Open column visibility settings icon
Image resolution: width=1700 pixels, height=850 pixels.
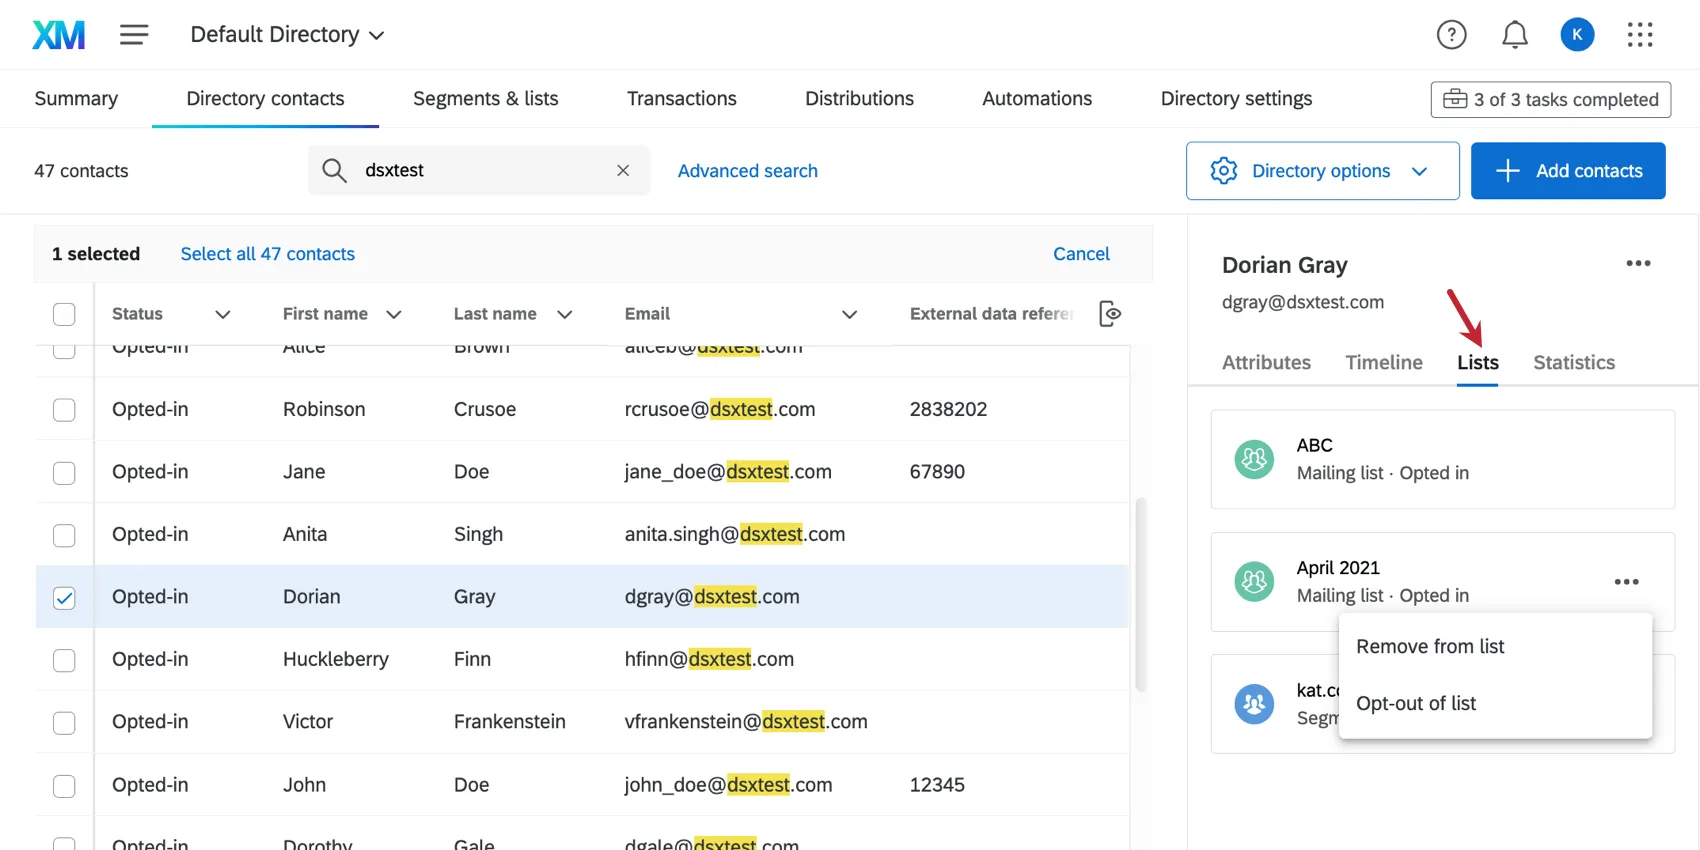point(1109,314)
